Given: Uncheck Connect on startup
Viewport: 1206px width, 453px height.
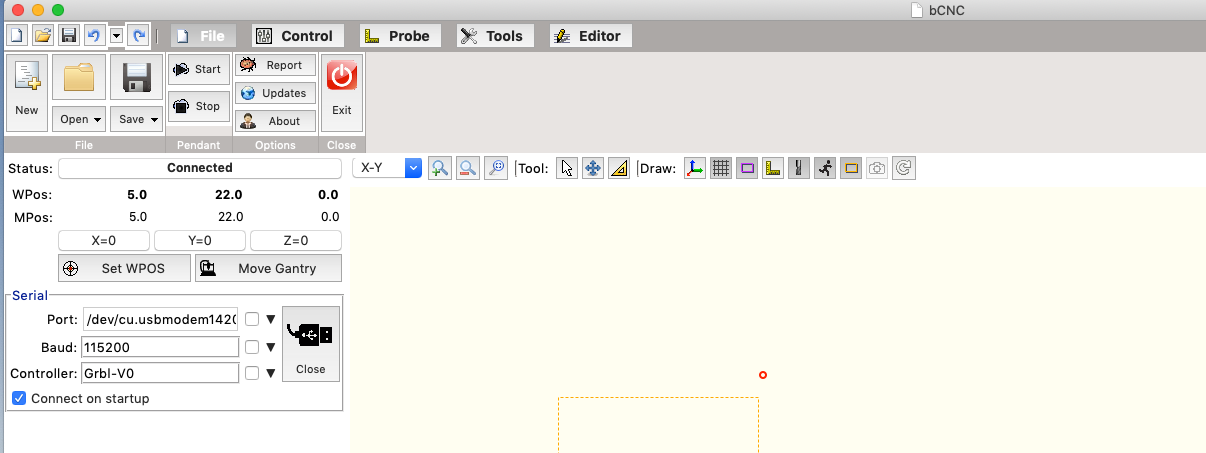Looking at the screenshot, I should [x=19, y=398].
